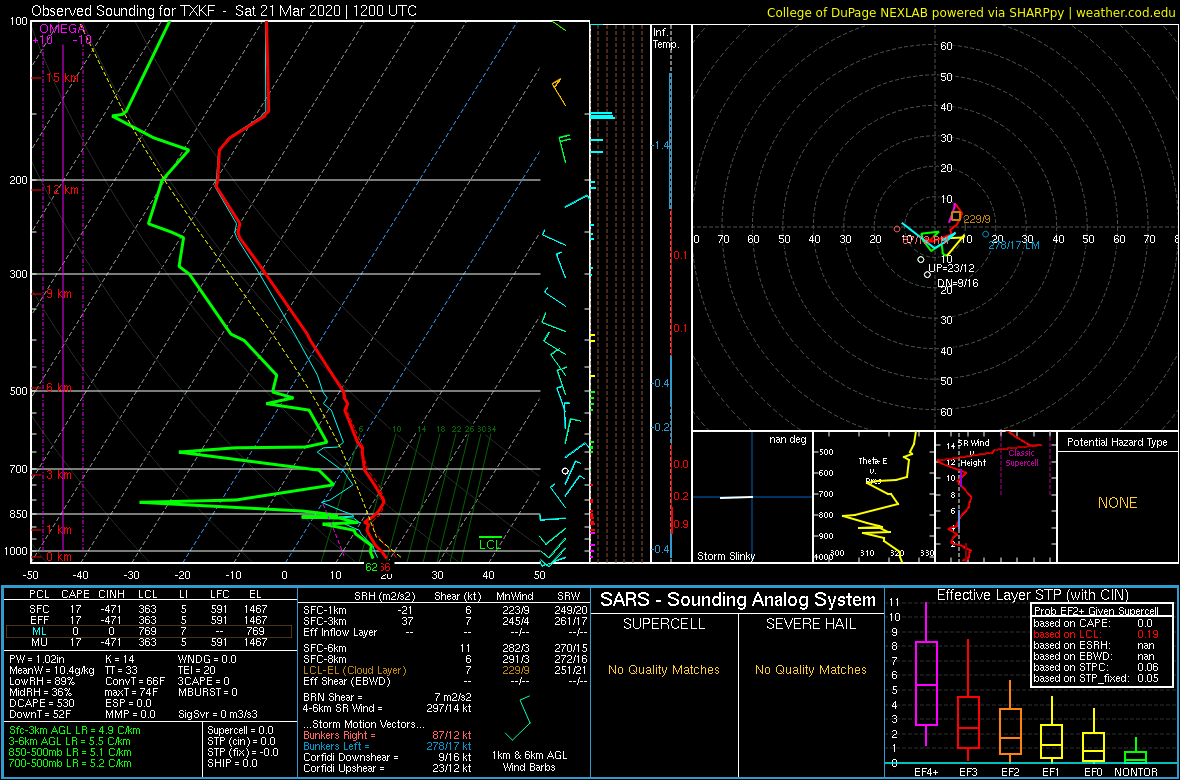Click the 850-500mb LR lapse rate
The width and height of the screenshot is (1180, 780).
71,752
